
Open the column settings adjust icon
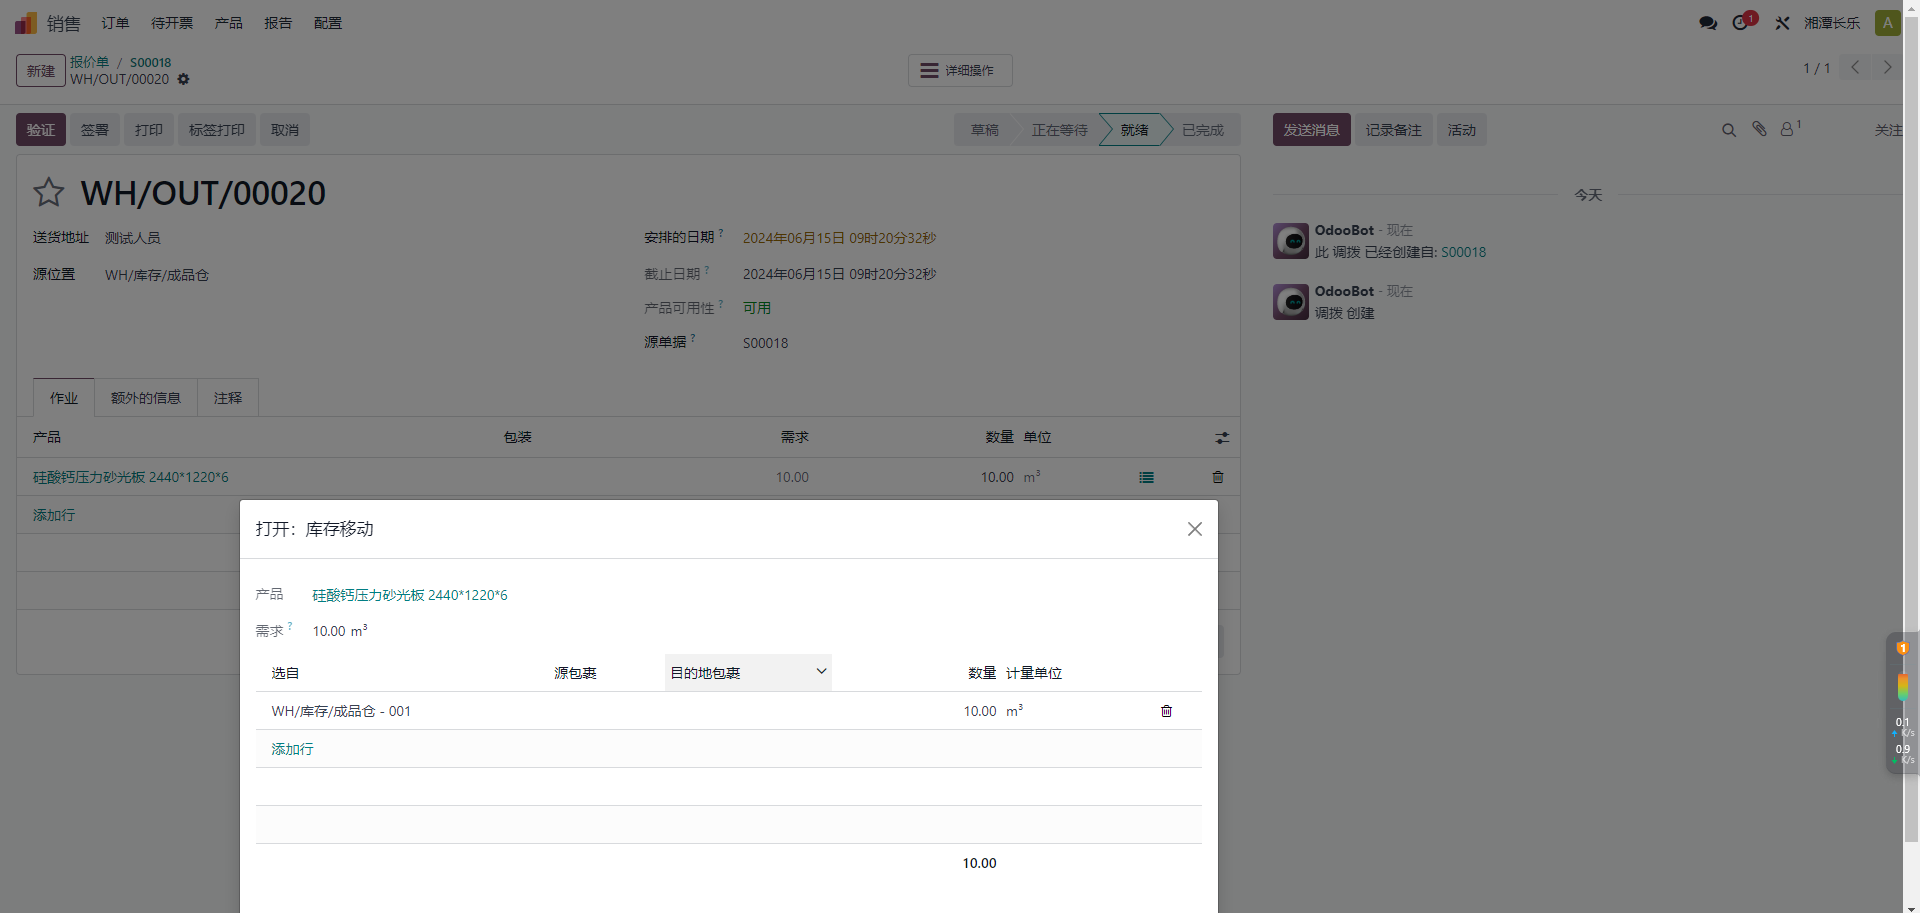point(1222,438)
